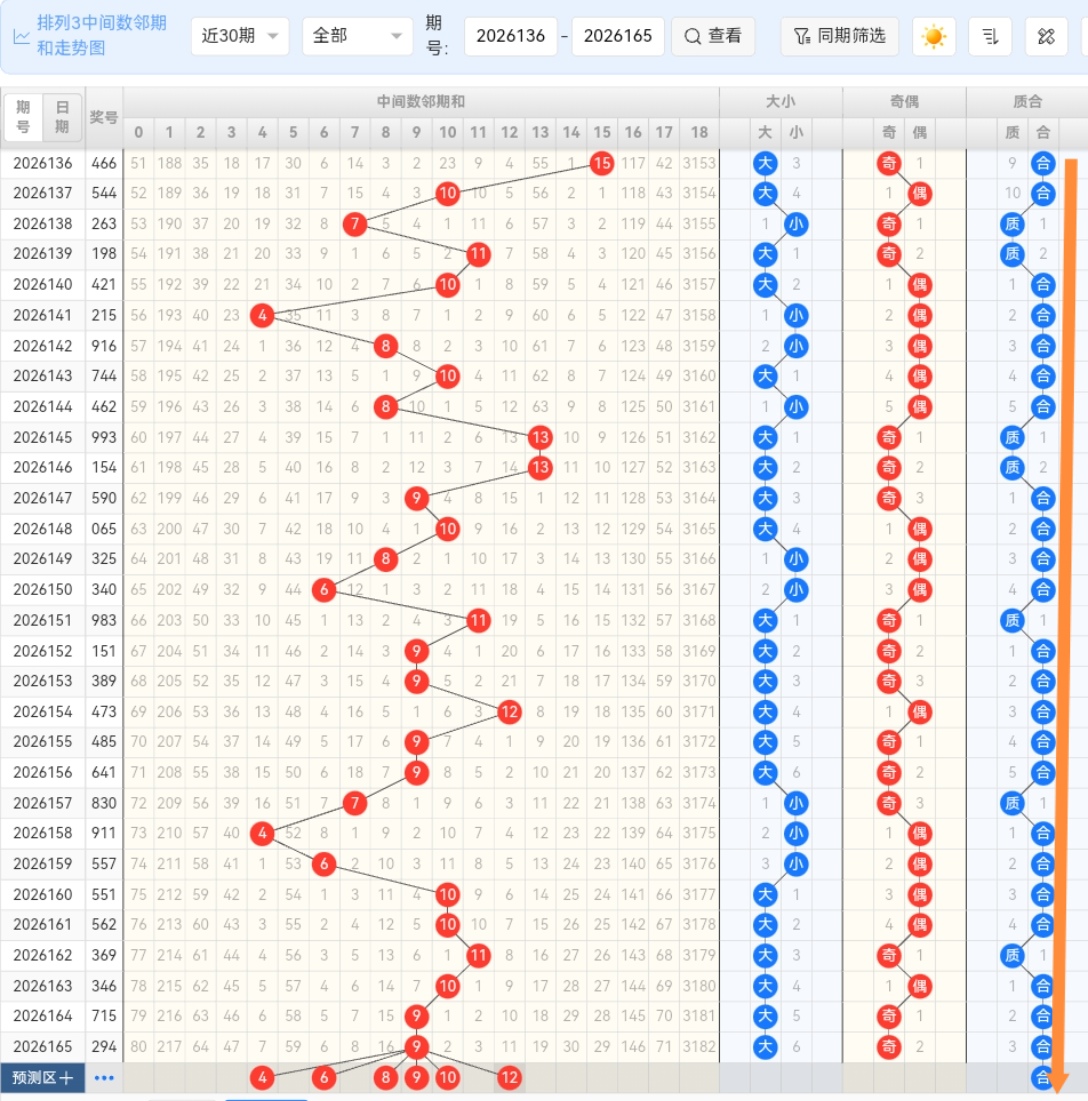Toggle prediction circle 6
Screen dimensions: 1088x1101
pos(324,1078)
